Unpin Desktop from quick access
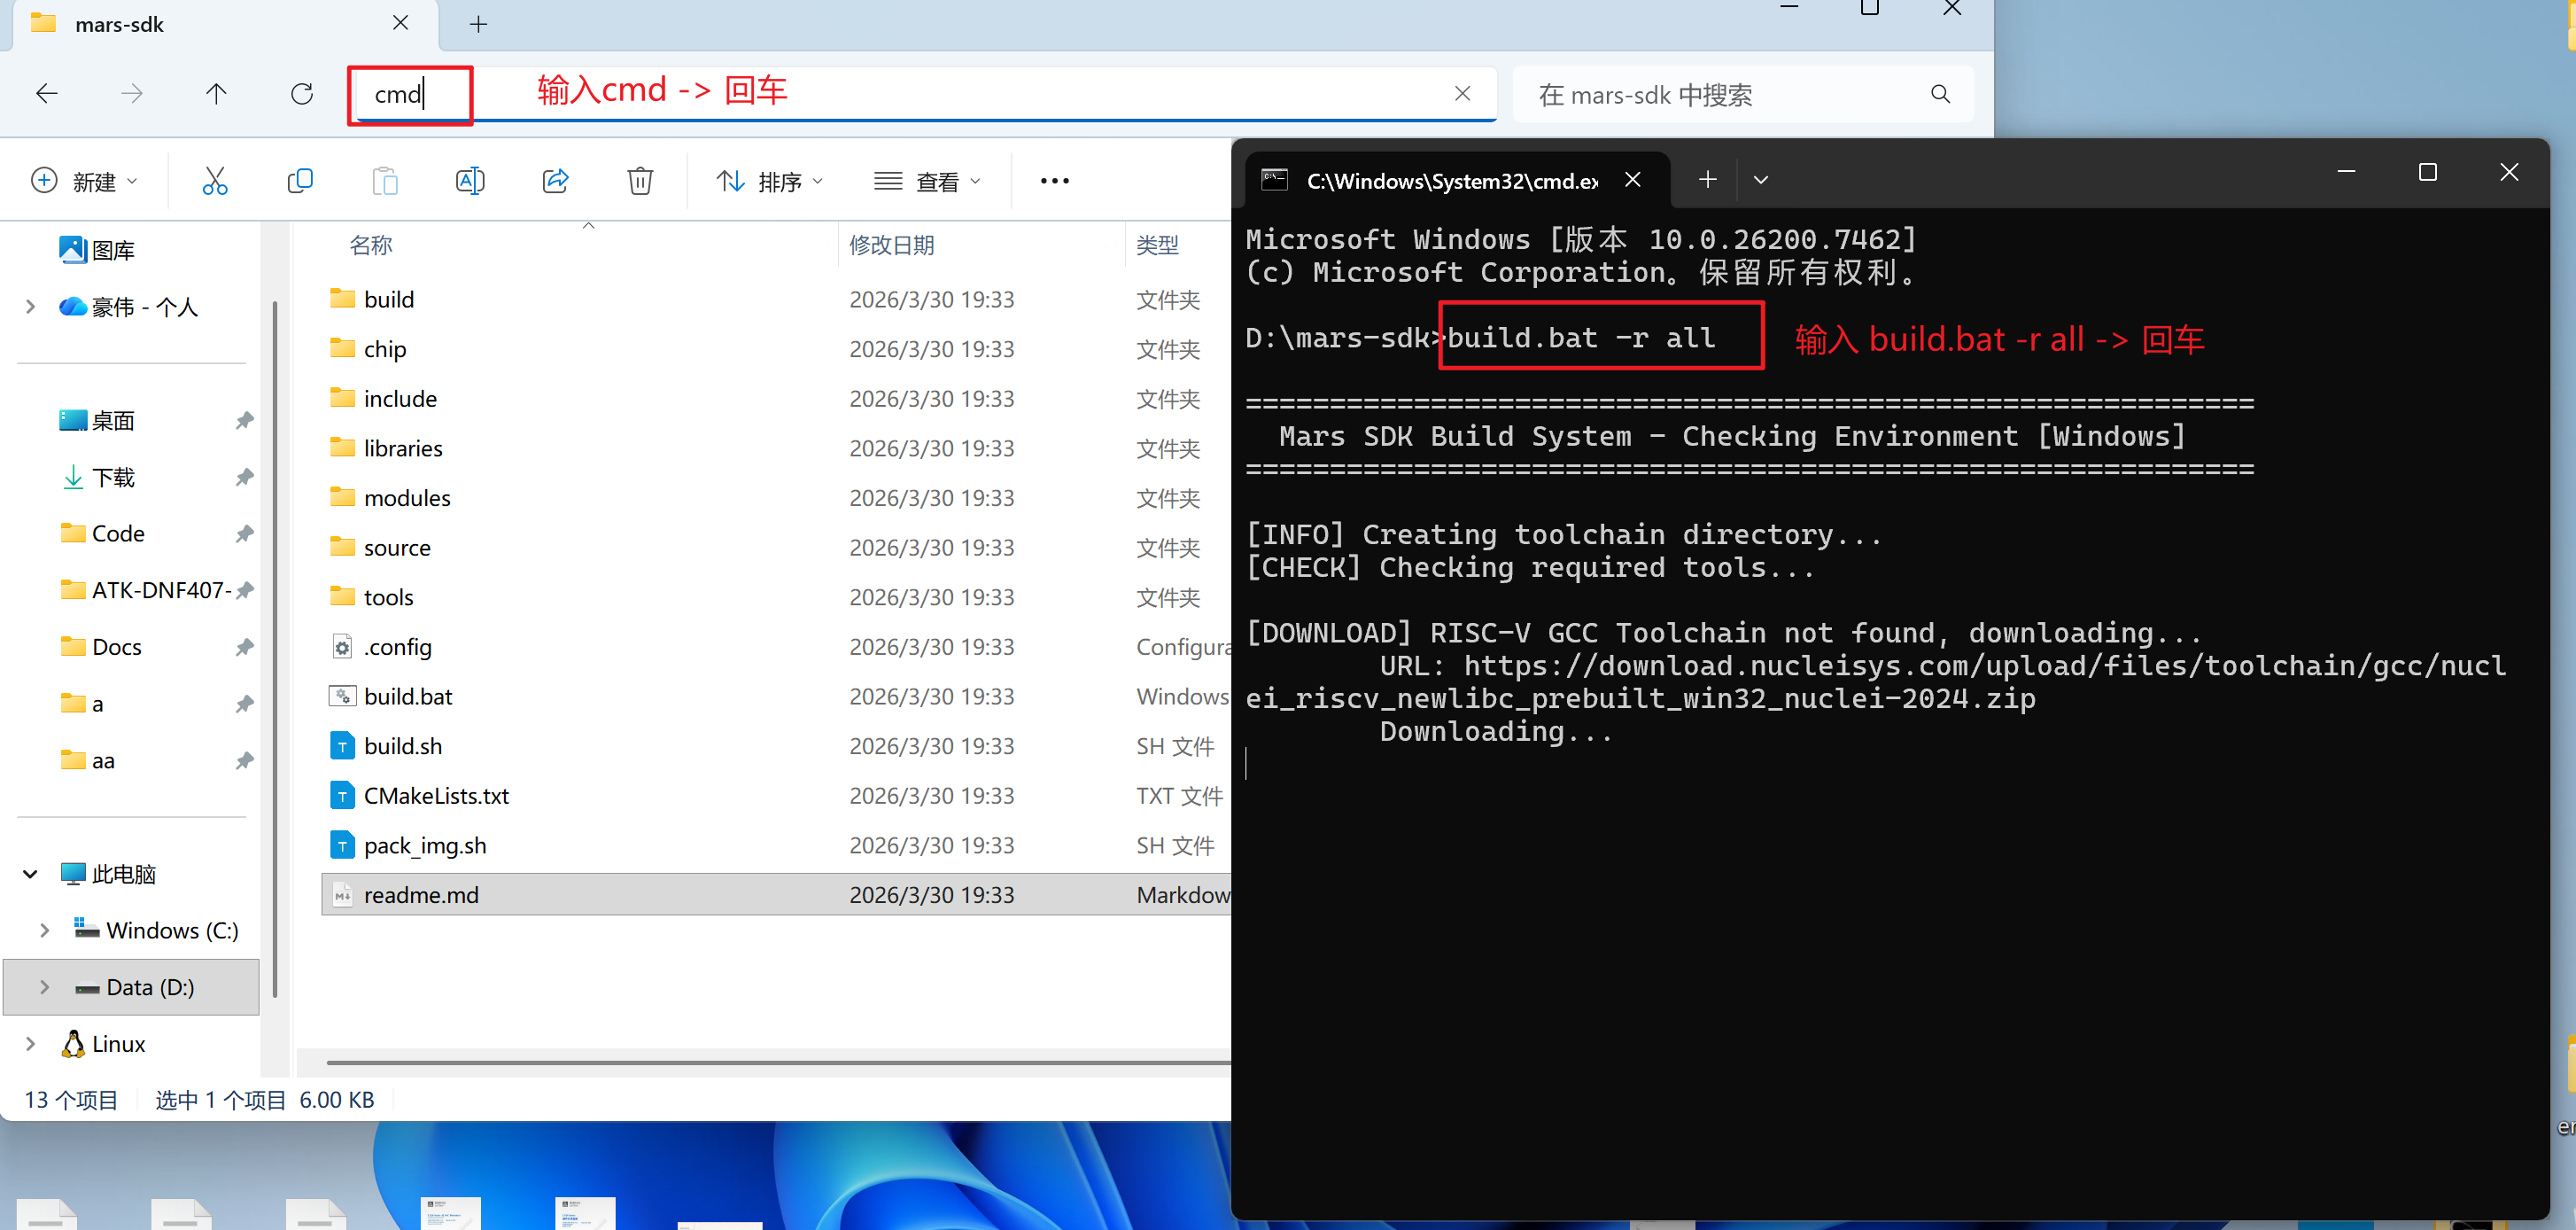 click(x=244, y=420)
